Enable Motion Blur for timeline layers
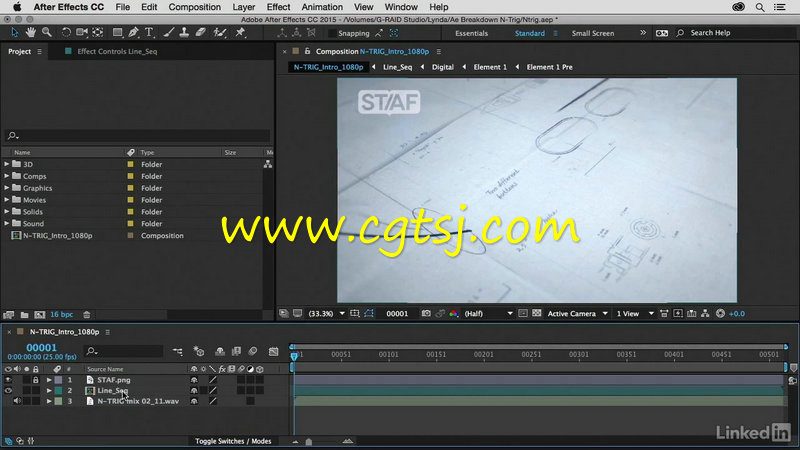 253,352
